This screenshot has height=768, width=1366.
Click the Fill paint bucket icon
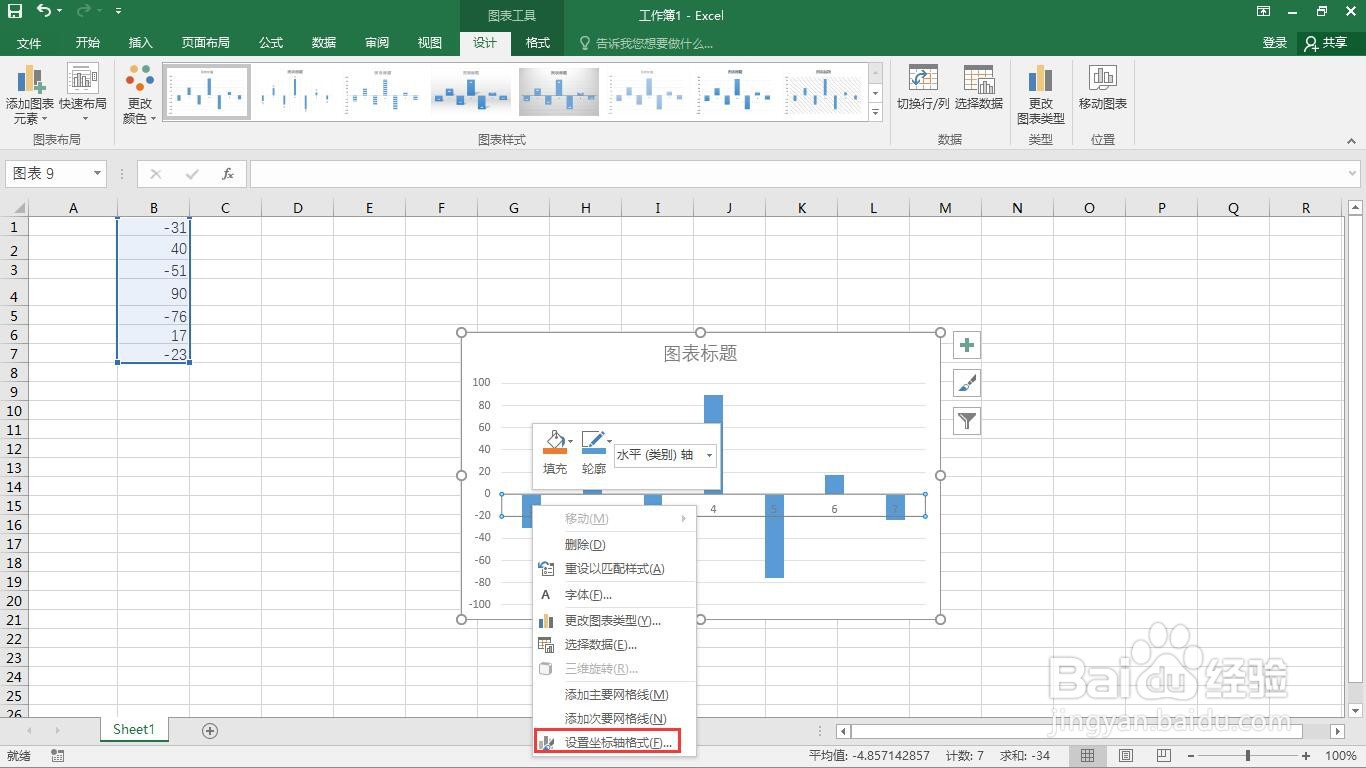click(x=554, y=441)
